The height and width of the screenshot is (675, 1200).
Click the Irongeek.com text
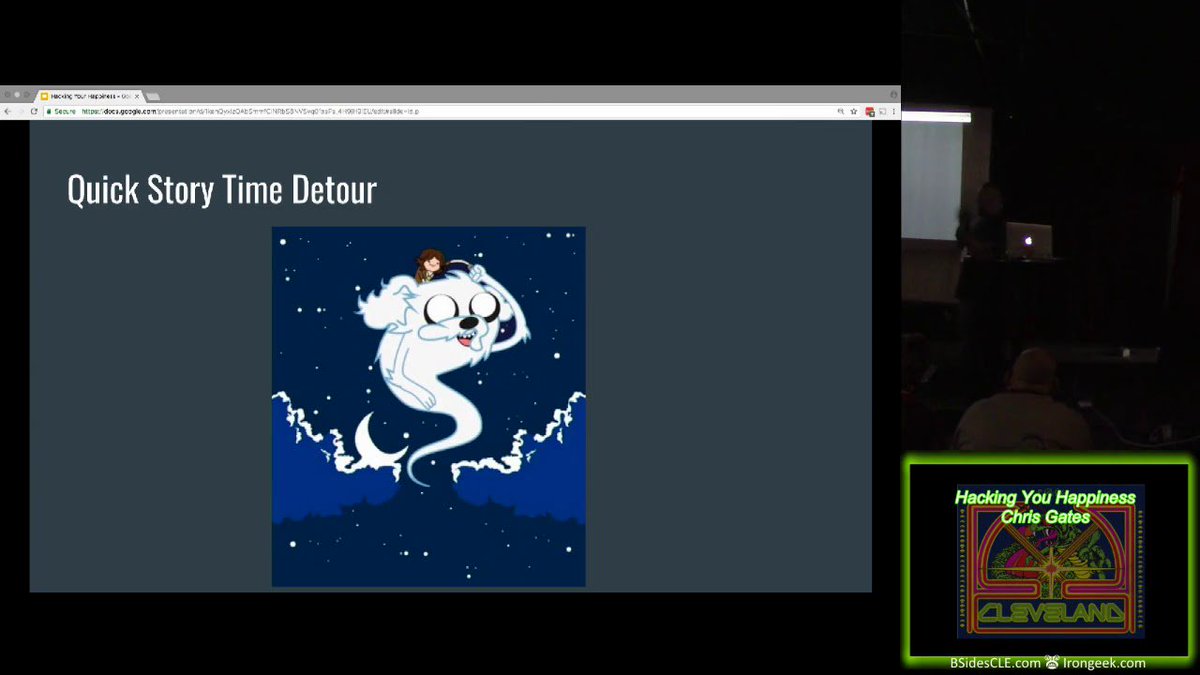coord(1105,663)
